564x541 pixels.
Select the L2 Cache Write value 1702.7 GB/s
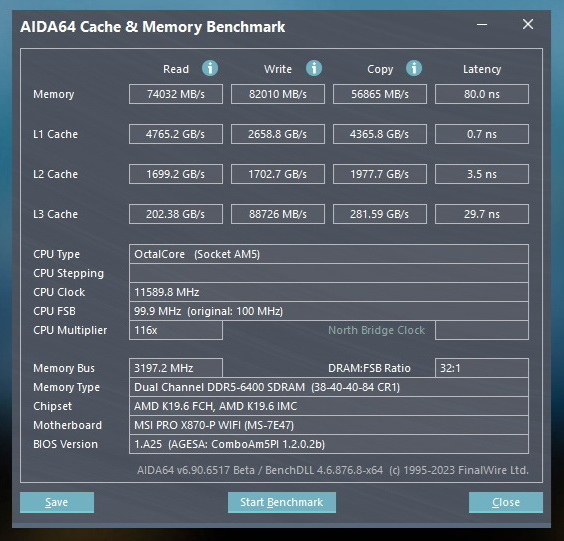(278, 174)
